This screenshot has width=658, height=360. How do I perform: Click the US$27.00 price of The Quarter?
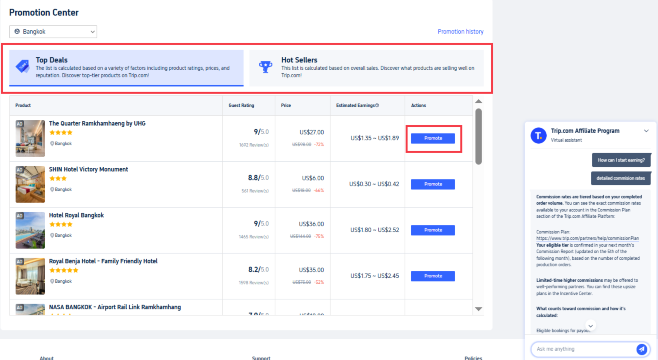pyautogui.click(x=311, y=132)
